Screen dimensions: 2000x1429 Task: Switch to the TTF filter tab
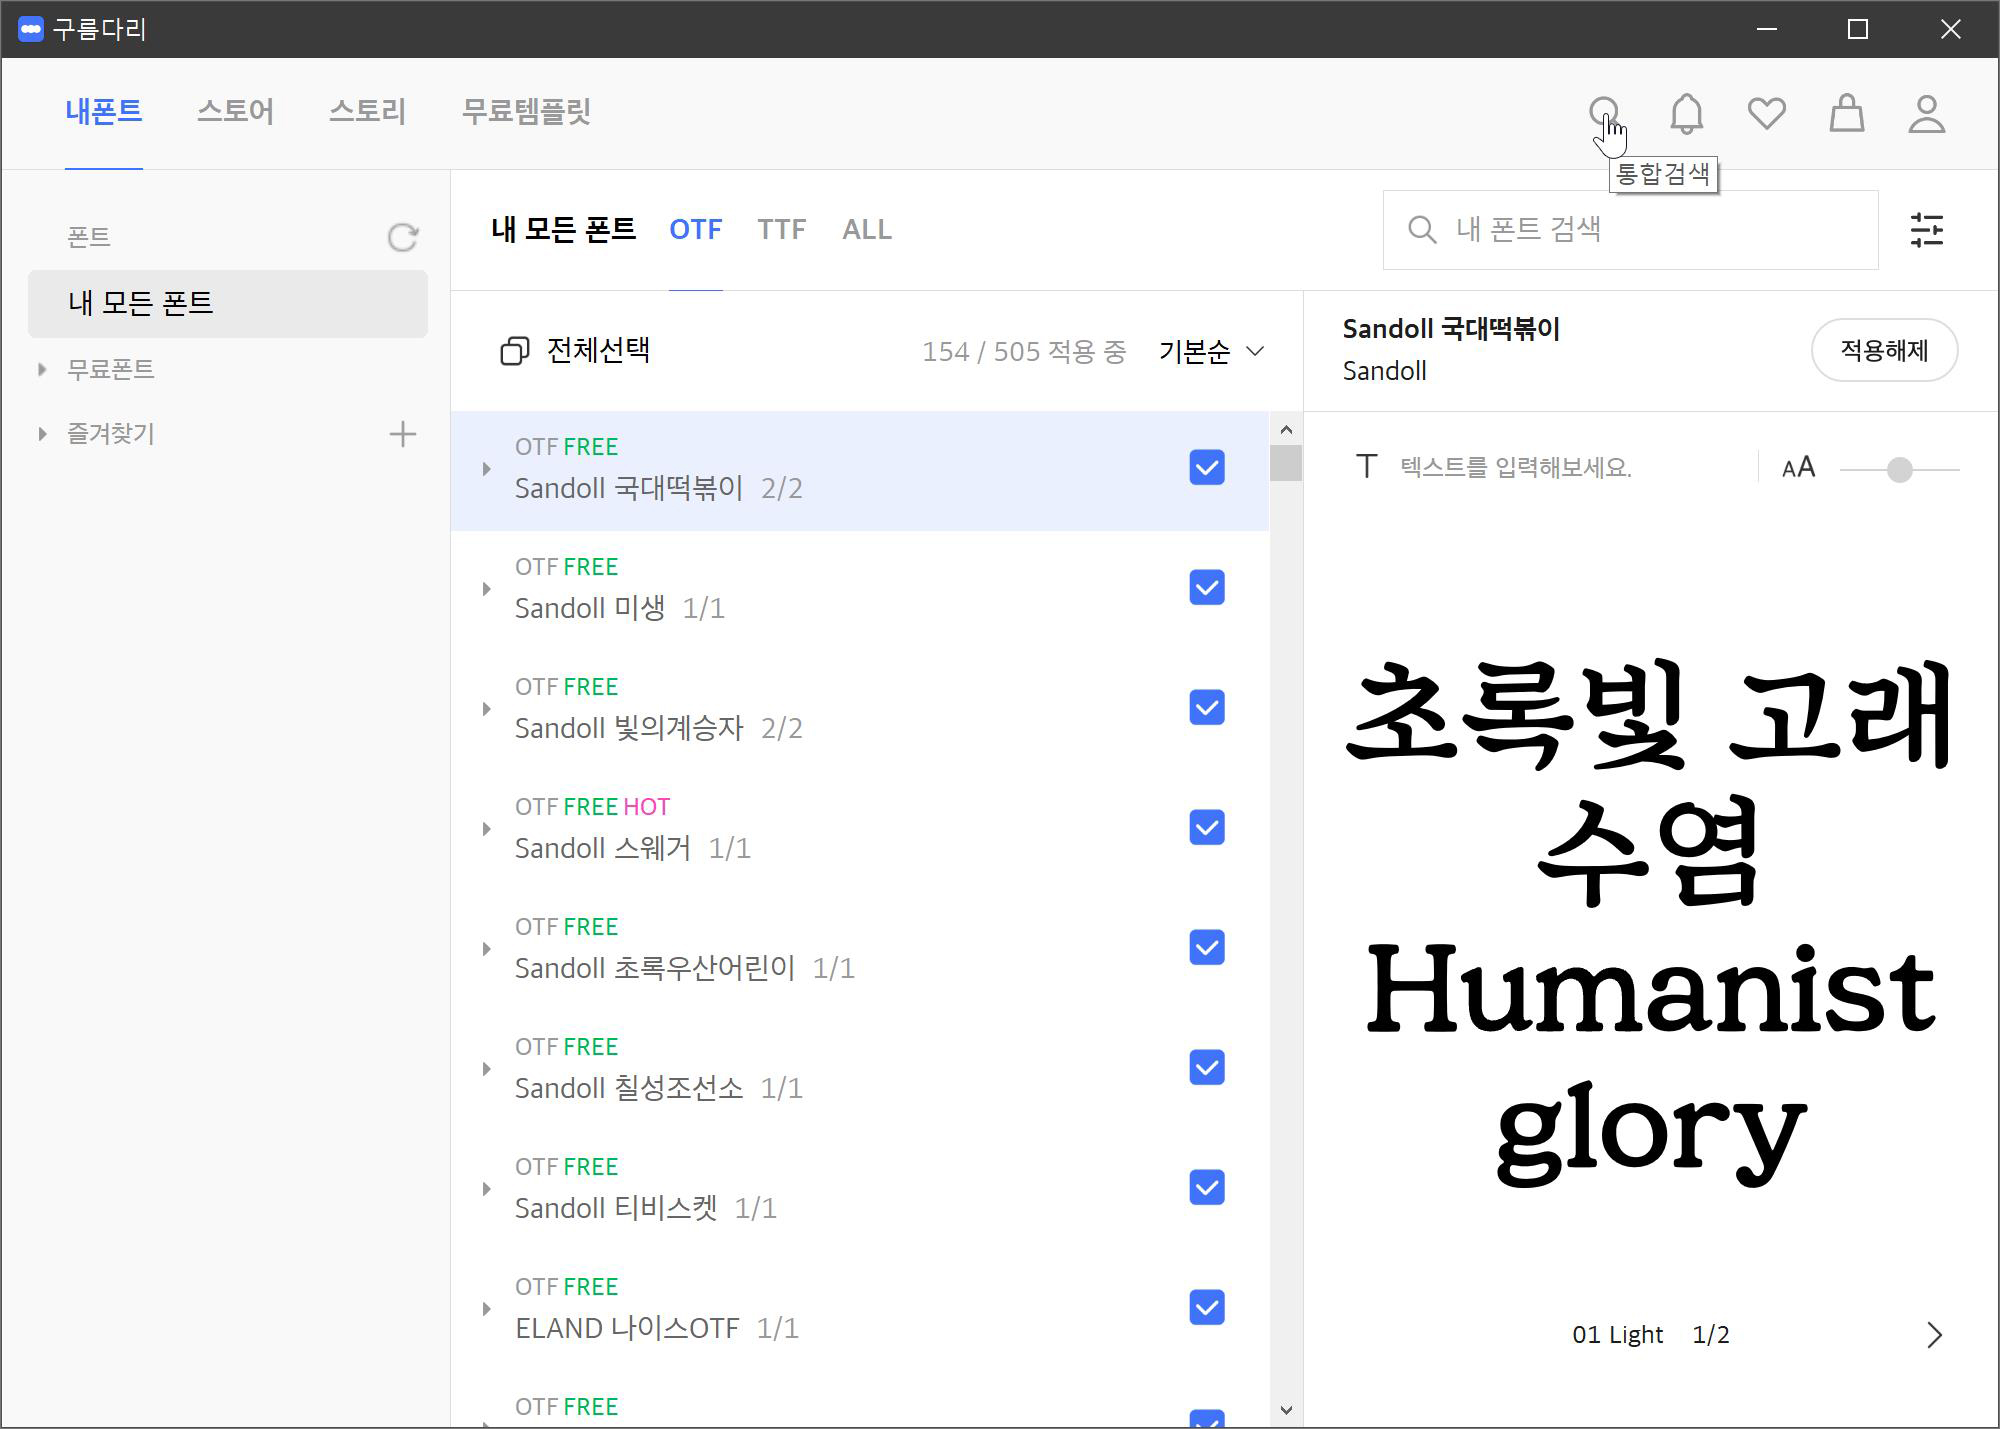pyautogui.click(x=781, y=230)
